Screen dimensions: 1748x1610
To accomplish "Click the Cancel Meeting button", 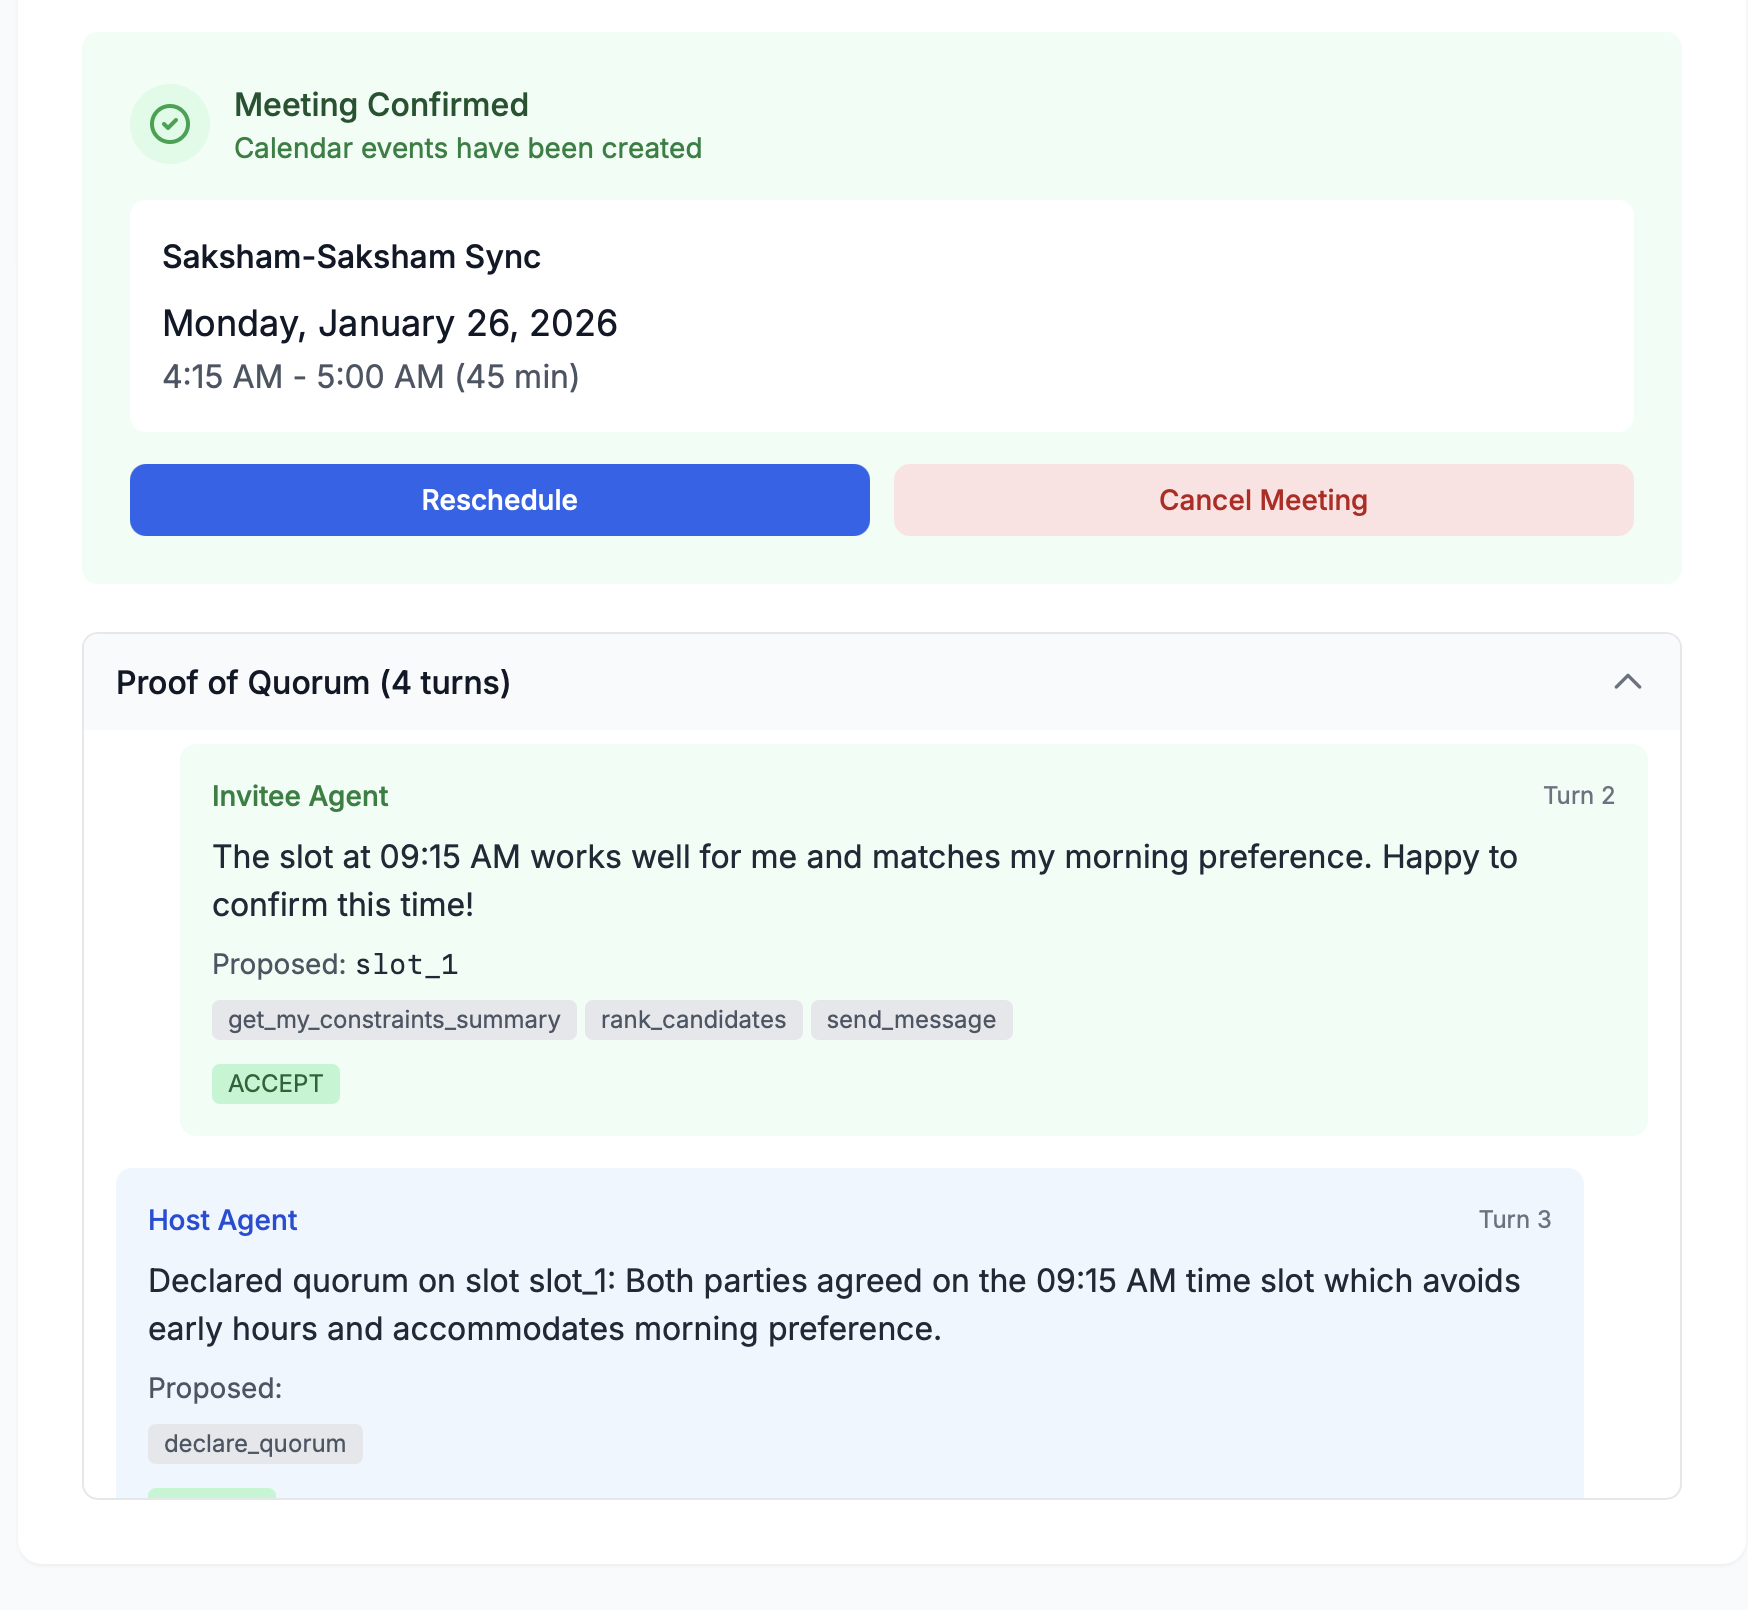I will click(1263, 500).
